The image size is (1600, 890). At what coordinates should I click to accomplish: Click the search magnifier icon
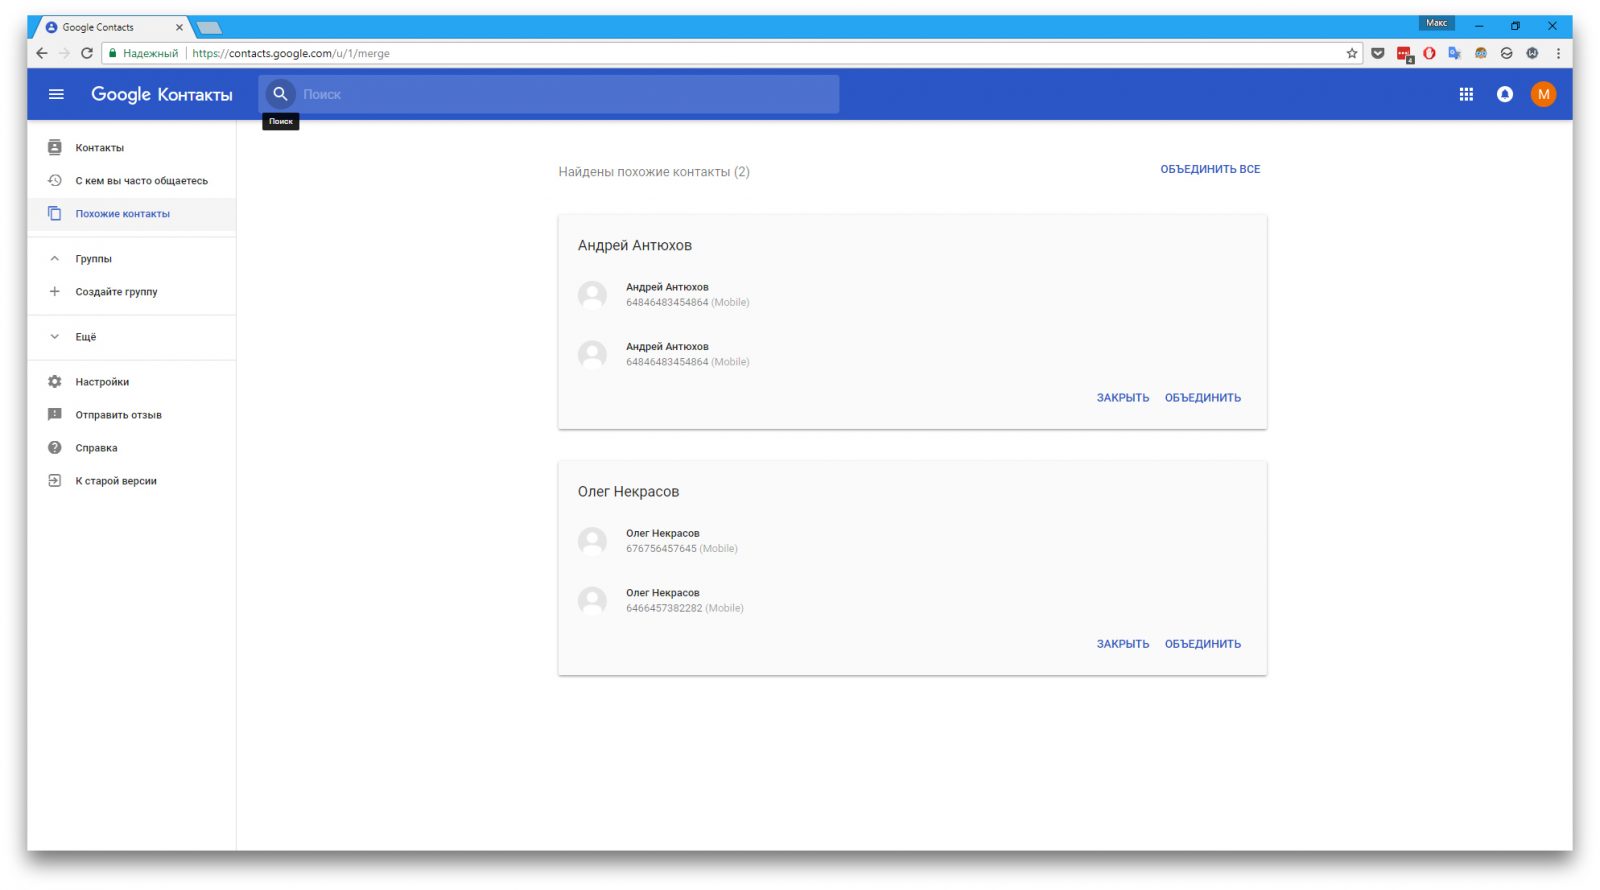coord(280,94)
